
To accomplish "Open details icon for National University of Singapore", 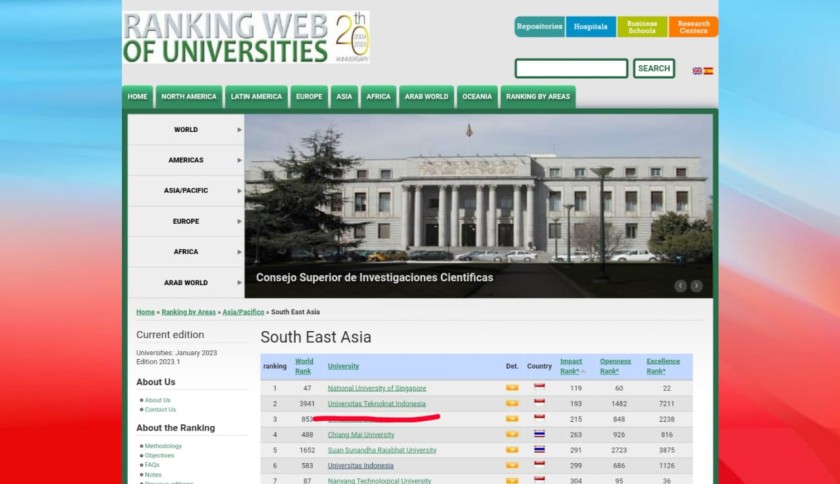I will click(x=512, y=388).
